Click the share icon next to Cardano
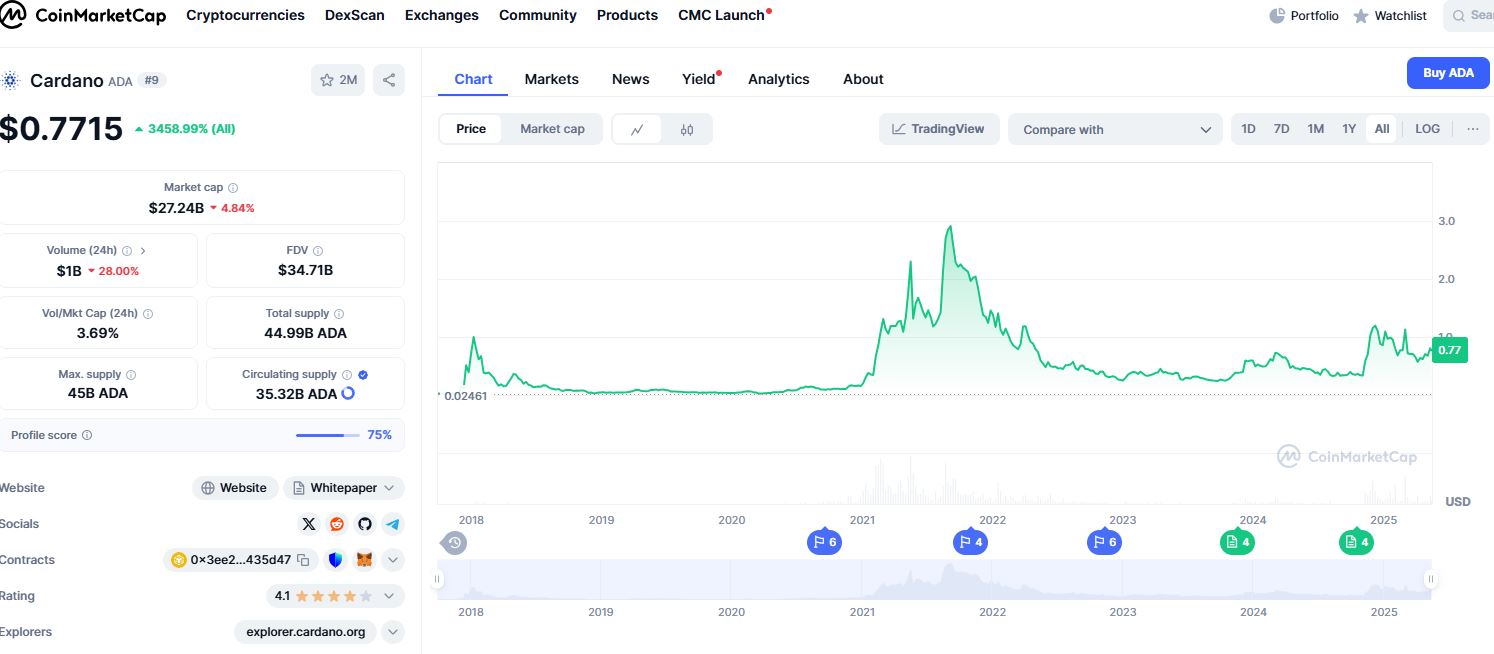 point(389,80)
